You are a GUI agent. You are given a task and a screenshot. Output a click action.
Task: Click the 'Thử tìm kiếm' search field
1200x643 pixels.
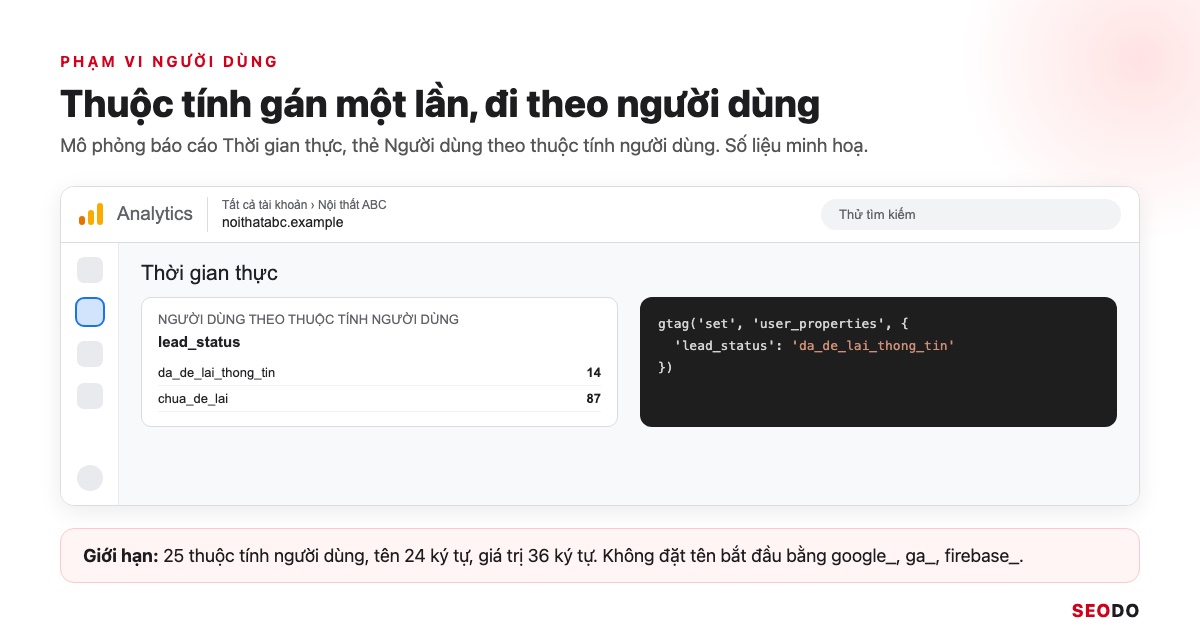pyautogui.click(x=971, y=214)
